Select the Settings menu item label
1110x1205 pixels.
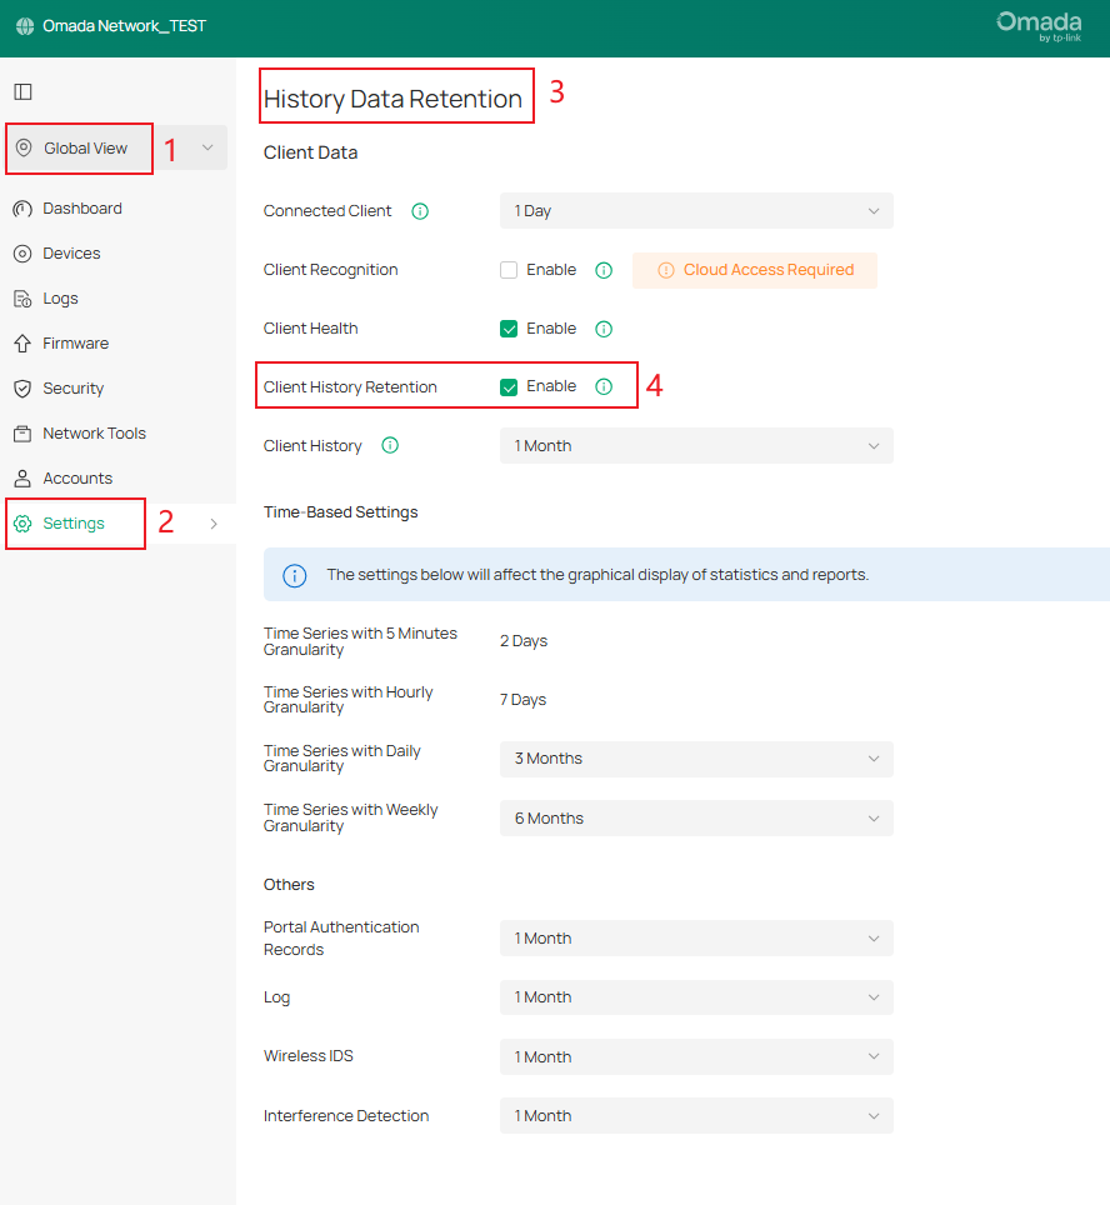pos(73,524)
